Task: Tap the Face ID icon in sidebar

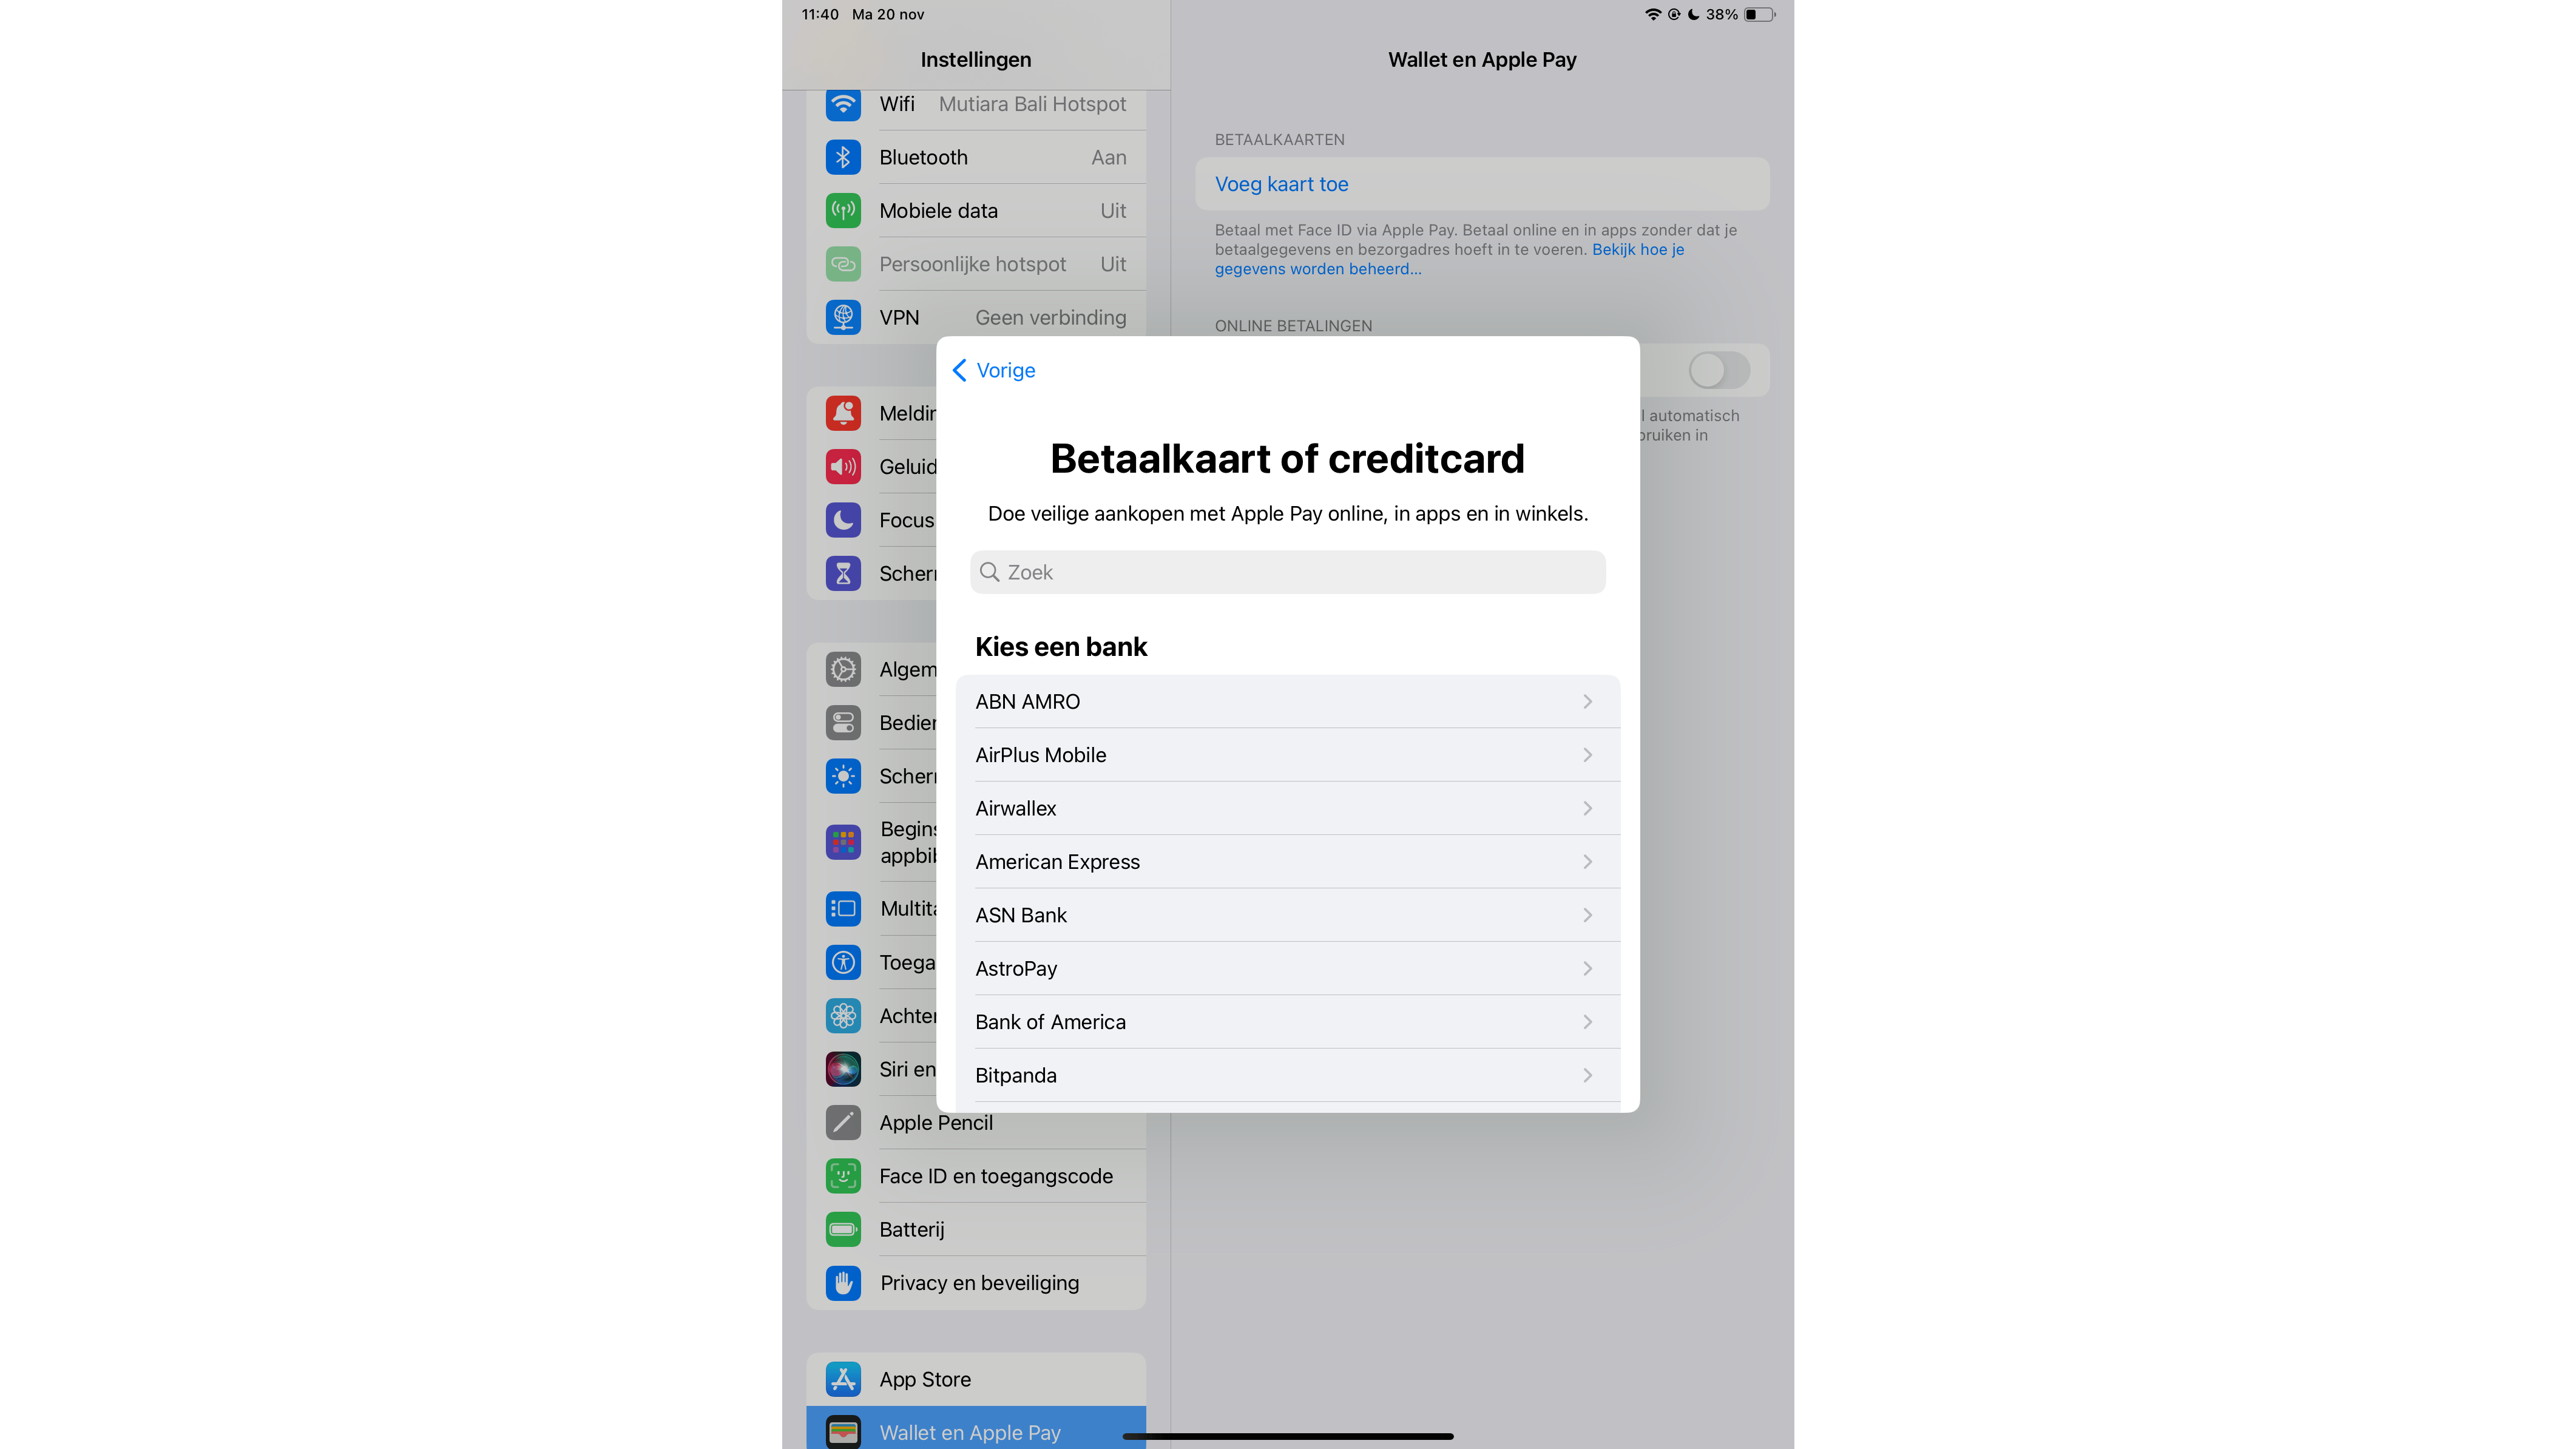Action: (843, 1176)
